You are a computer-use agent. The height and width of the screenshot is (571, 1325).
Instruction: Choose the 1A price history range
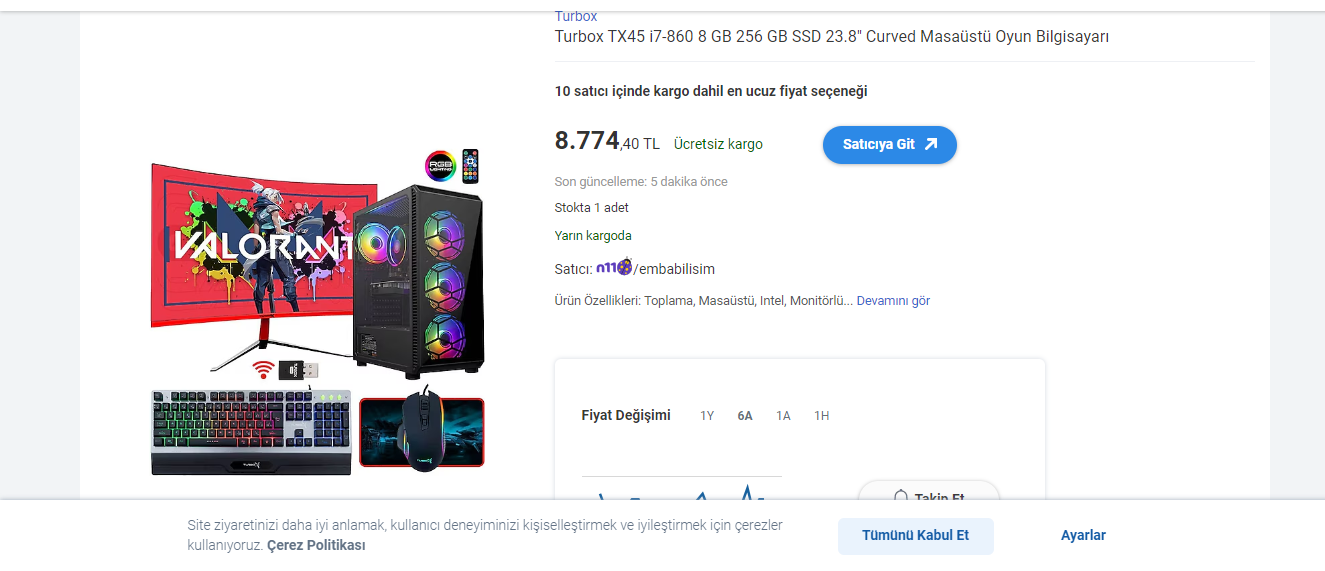[783, 416]
